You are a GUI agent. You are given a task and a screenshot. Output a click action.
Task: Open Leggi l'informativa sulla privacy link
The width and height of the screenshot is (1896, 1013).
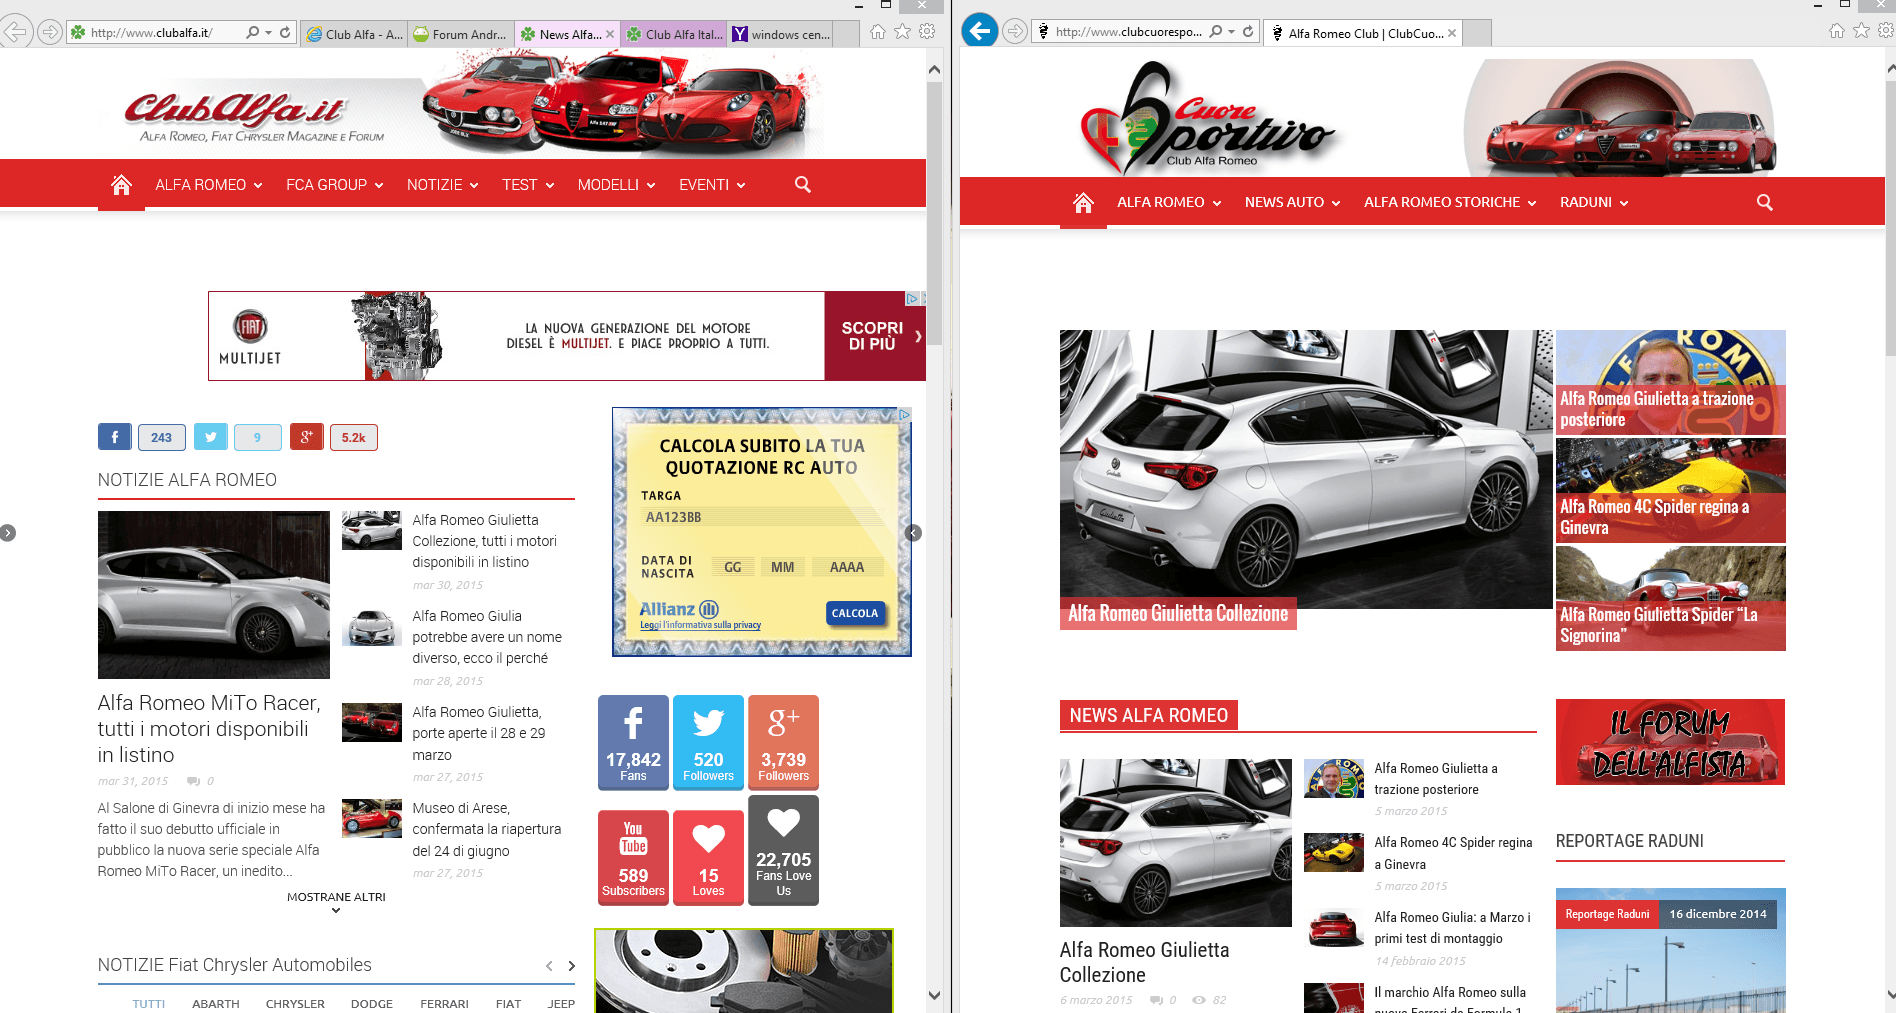pyautogui.click(x=700, y=625)
